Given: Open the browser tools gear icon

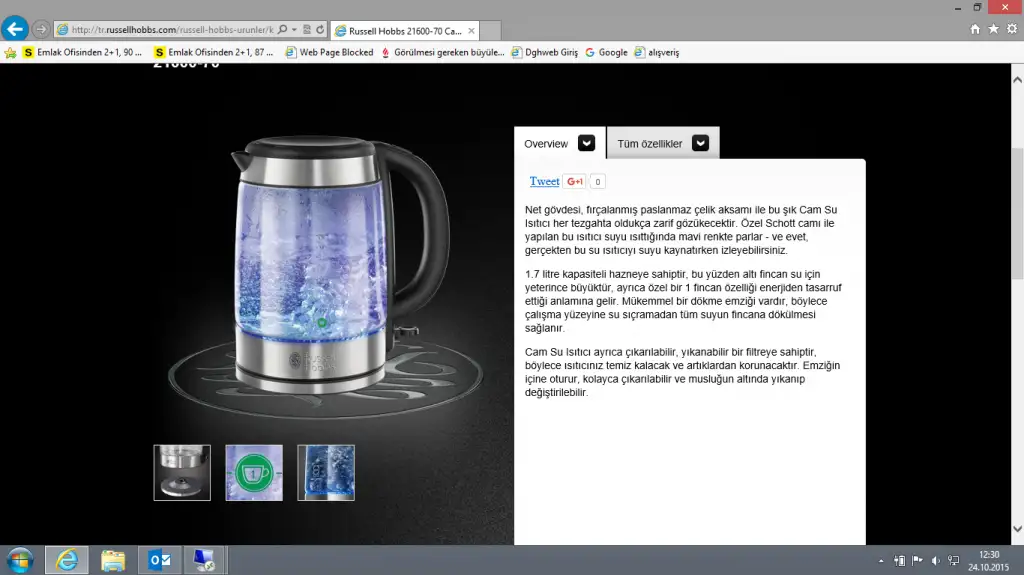Looking at the screenshot, I should [1011, 29].
